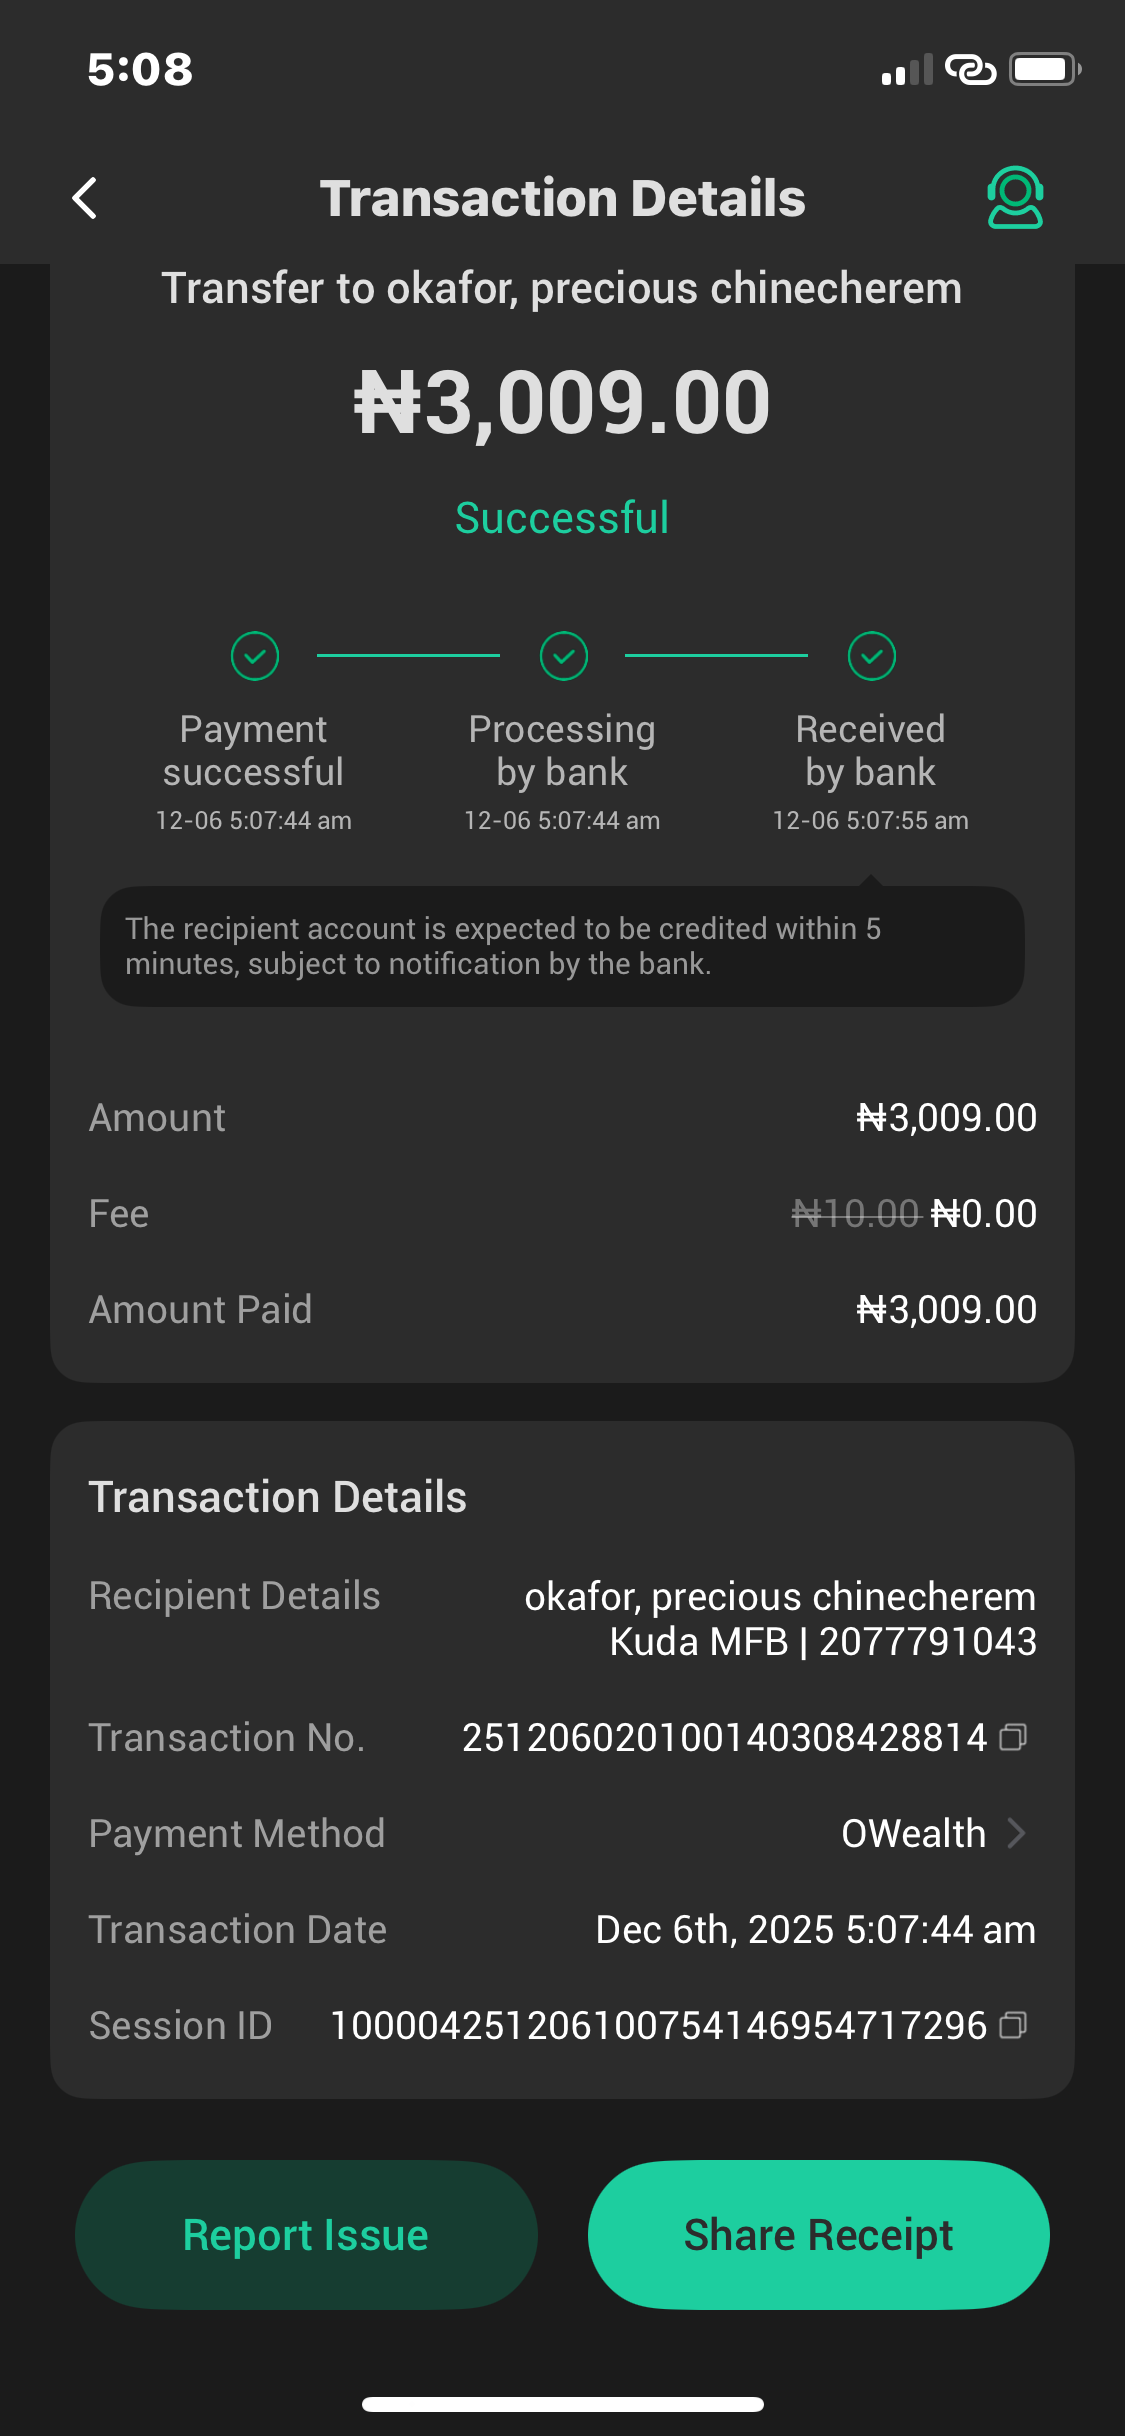Open customer support headset icon
The height and width of the screenshot is (2436, 1125).
point(1015,198)
